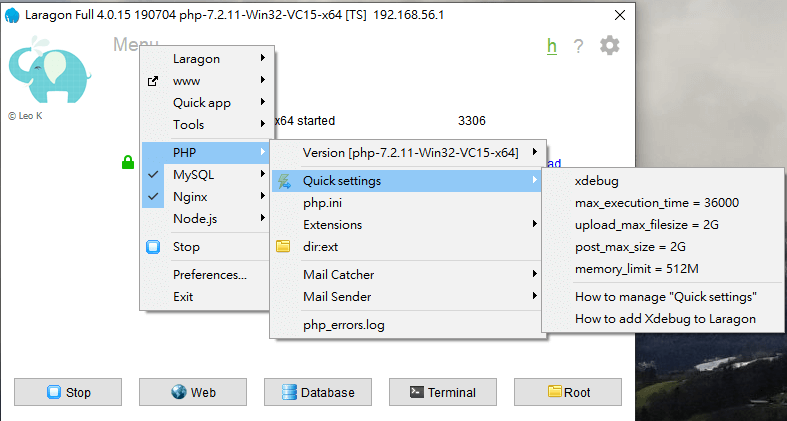Expand the Node.js submenu arrow

click(263, 218)
